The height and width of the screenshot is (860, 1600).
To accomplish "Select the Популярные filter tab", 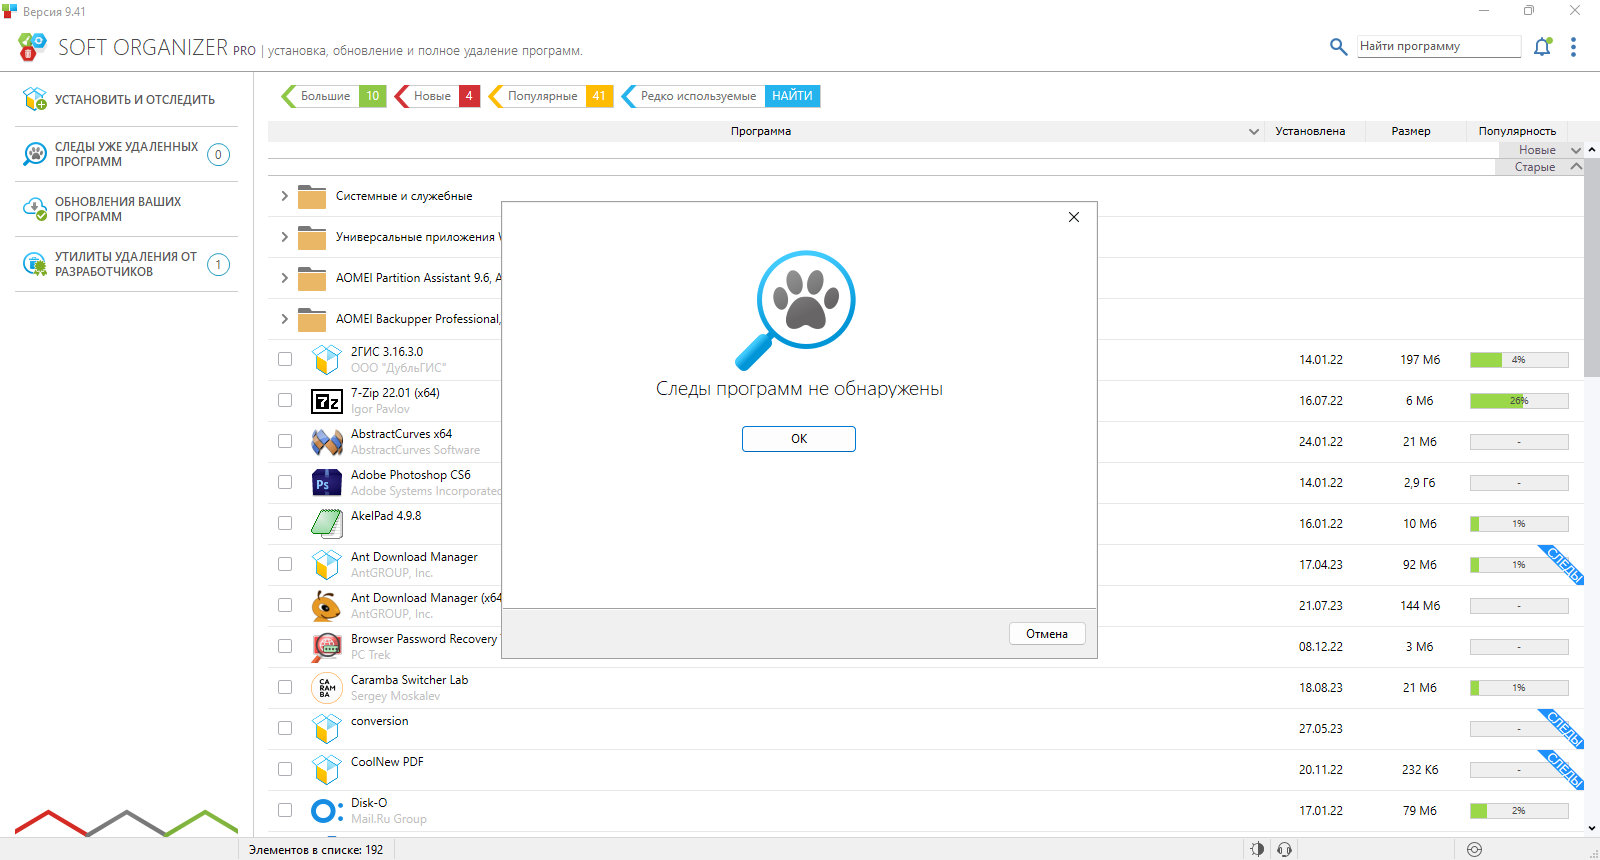I will point(550,96).
